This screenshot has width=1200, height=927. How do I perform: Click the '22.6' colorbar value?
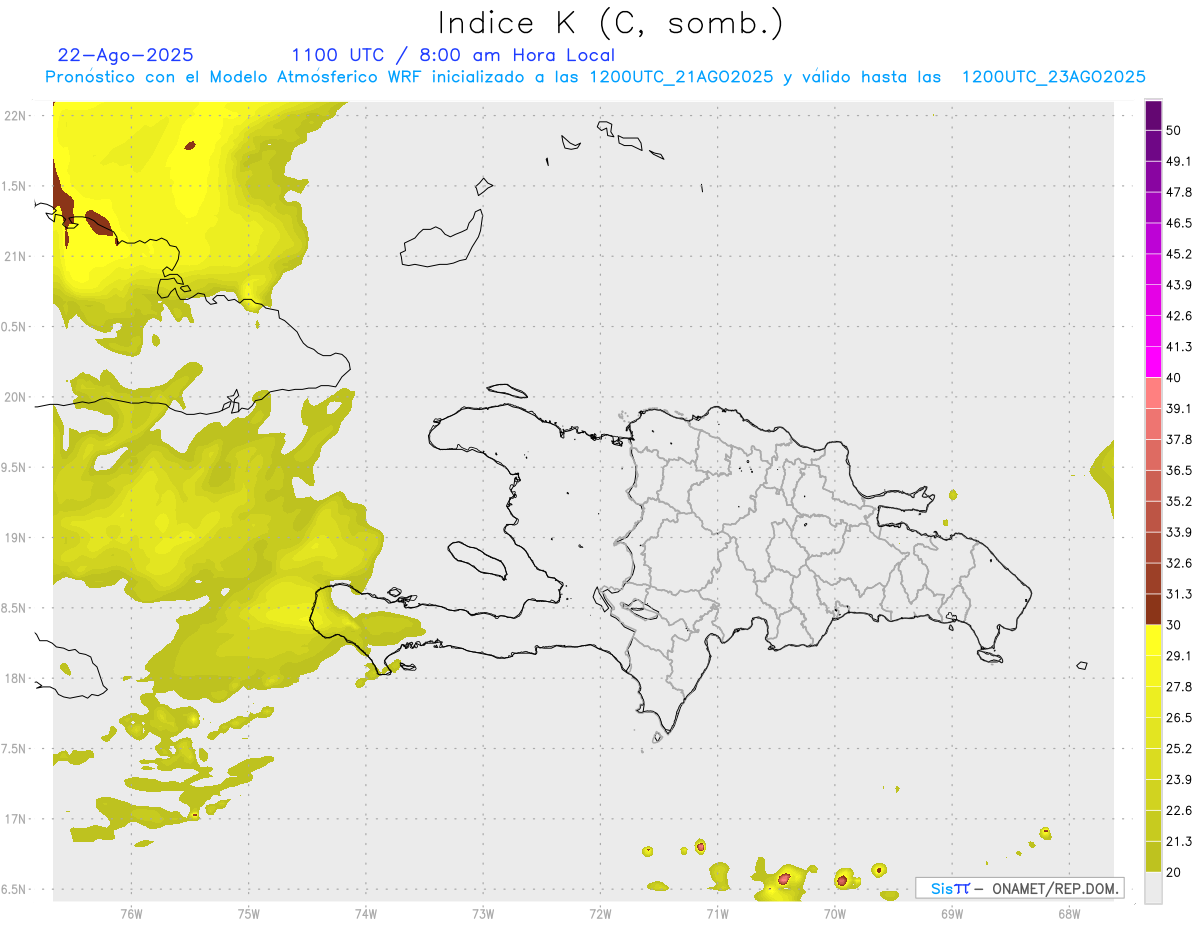1179,811
